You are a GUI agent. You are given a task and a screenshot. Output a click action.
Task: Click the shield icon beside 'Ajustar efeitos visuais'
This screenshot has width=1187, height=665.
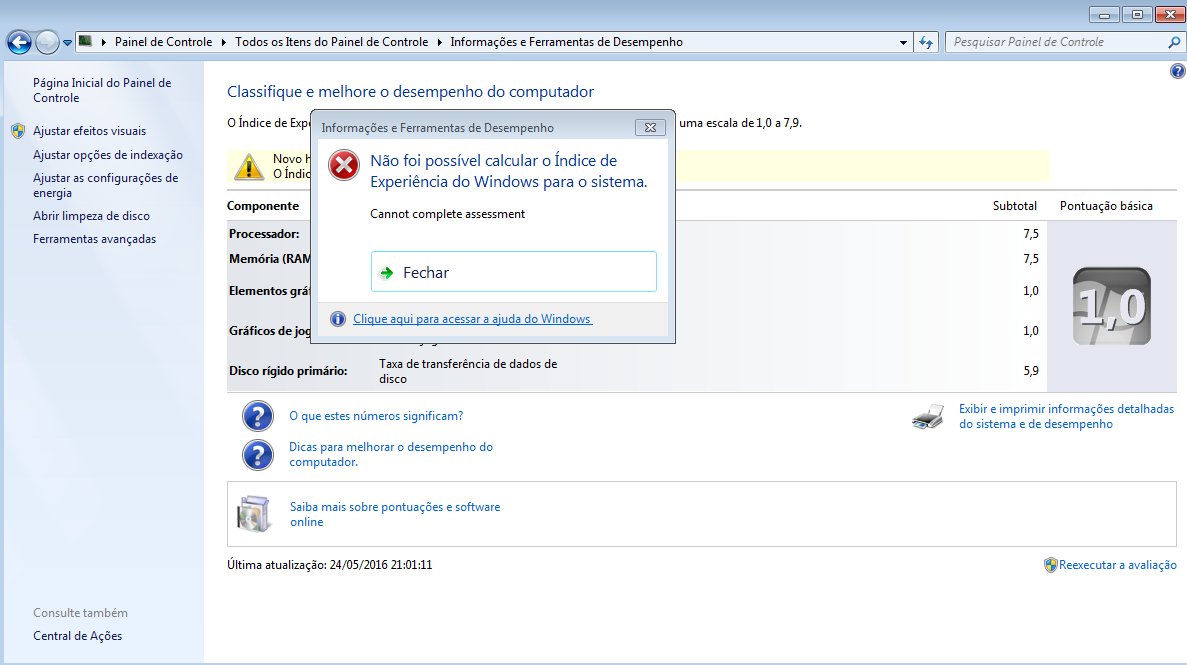[18, 131]
